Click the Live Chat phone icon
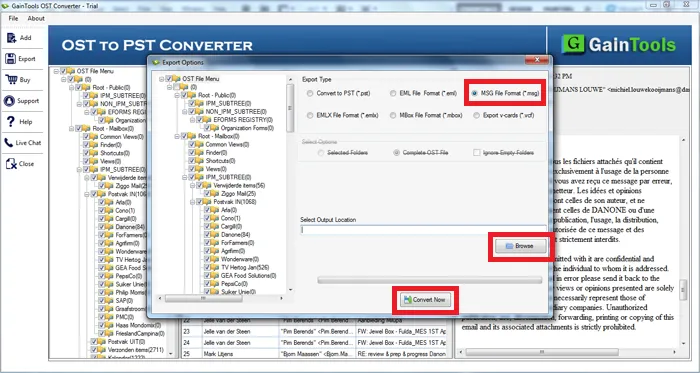The image size is (700, 373). pyautogui.click(x=9, y=142)
